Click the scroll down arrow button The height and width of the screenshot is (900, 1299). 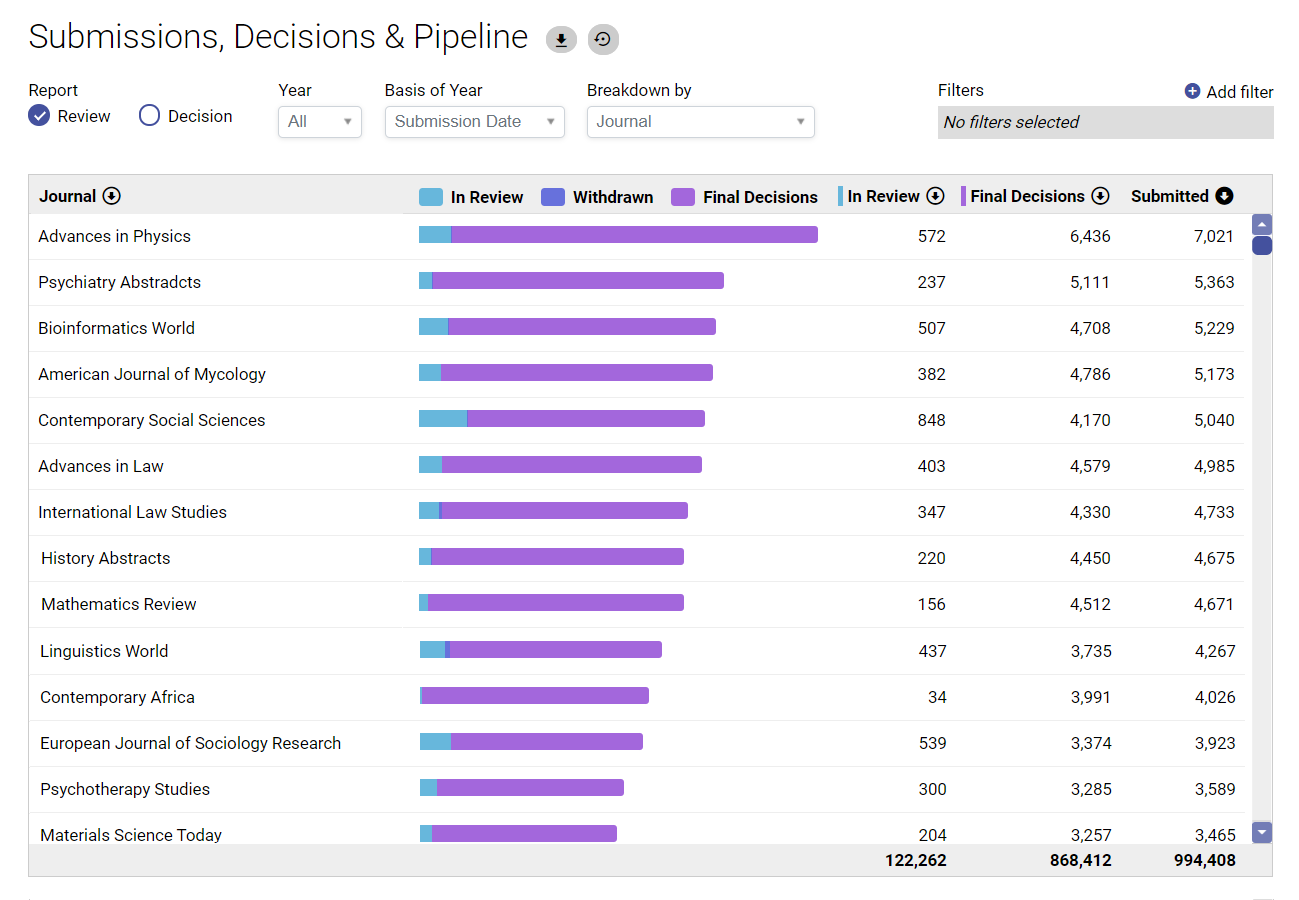coord(1262,832)
